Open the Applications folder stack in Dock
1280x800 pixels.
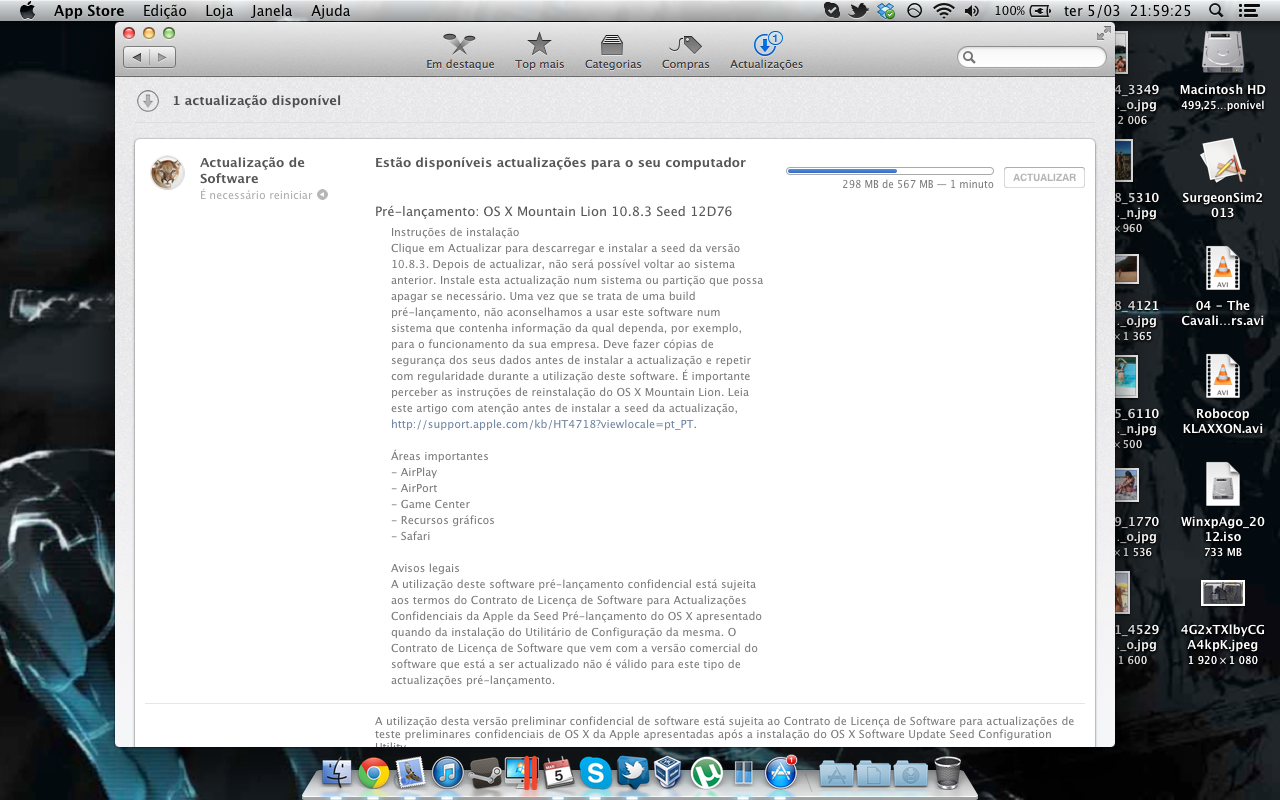tap(836, 773)
